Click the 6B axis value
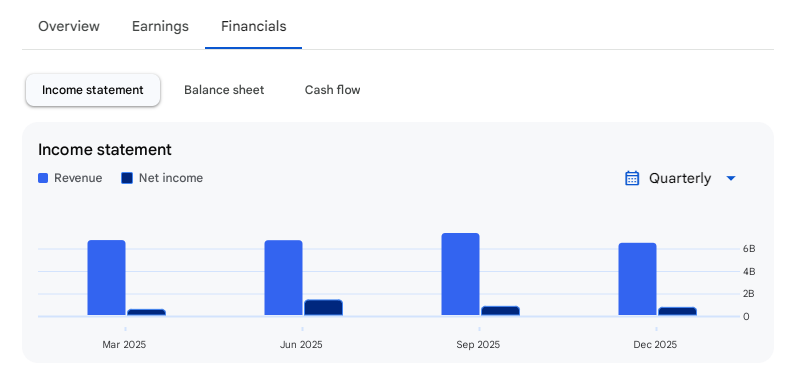The width and height of the screenshot is (794, 385). point(749,249)
